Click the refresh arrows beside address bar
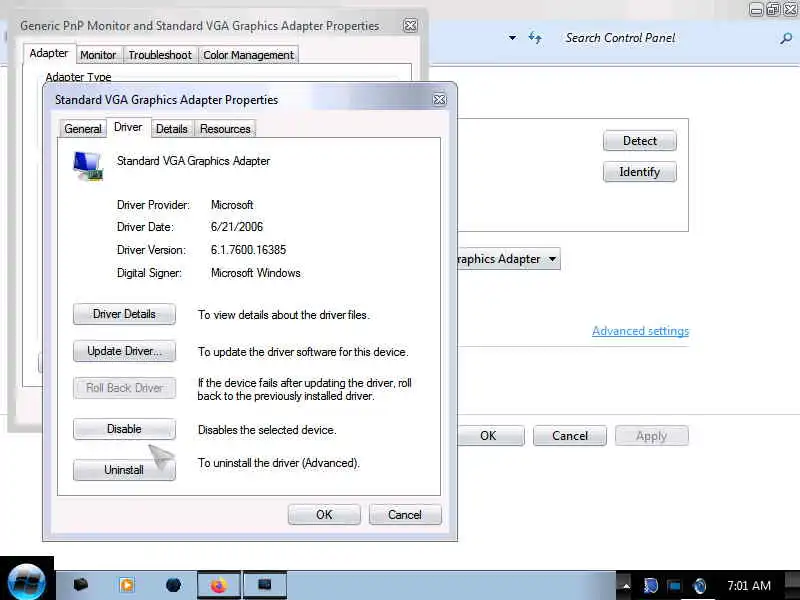The image size is (800, 600). [x=535, y=38]
